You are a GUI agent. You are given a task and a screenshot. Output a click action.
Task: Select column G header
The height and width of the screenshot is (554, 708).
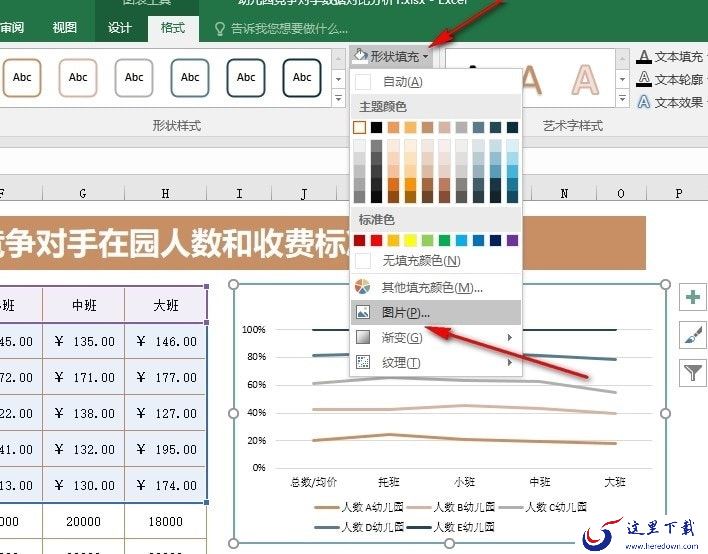coord(83,194)
